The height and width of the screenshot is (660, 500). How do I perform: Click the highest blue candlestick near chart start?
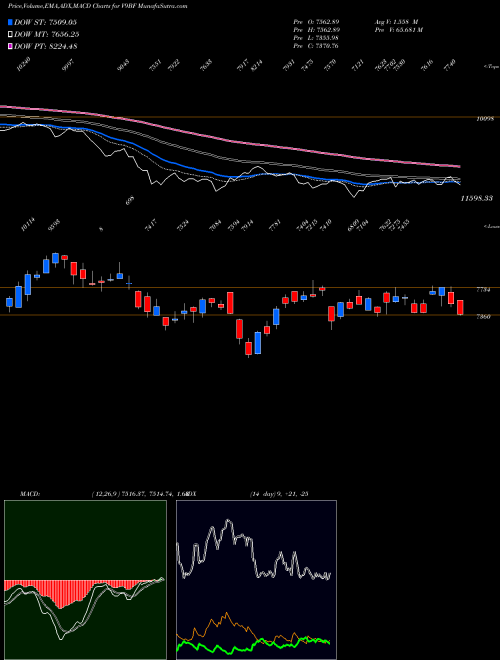(x=55, y=258)
